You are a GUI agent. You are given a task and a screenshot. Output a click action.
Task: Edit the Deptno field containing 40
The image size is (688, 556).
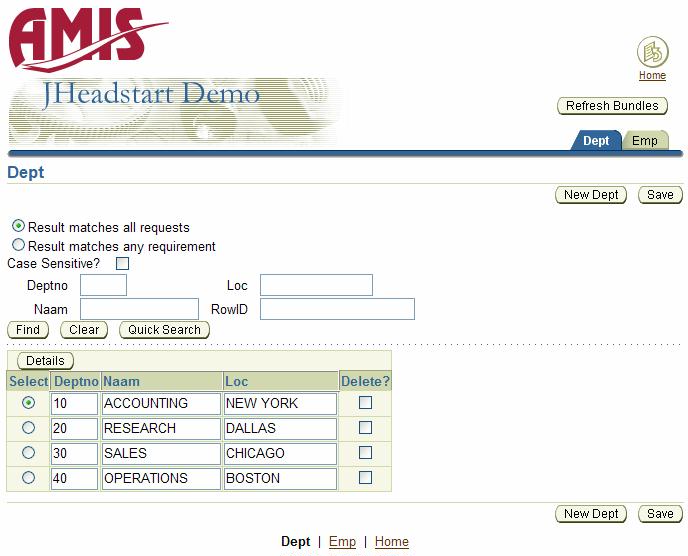tap(74, 479)
